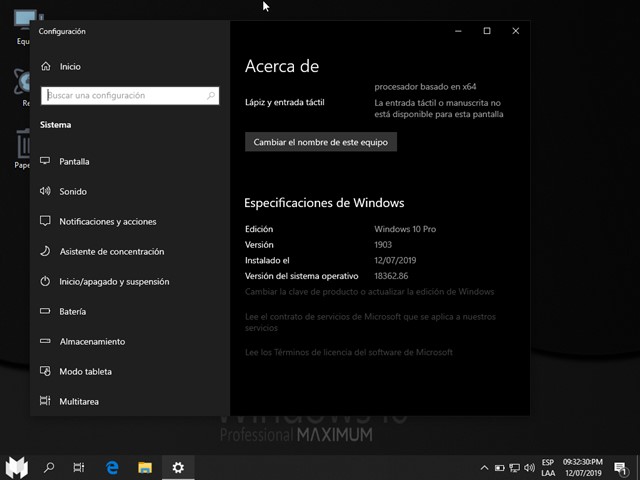Click the Sistema section header

56,125
